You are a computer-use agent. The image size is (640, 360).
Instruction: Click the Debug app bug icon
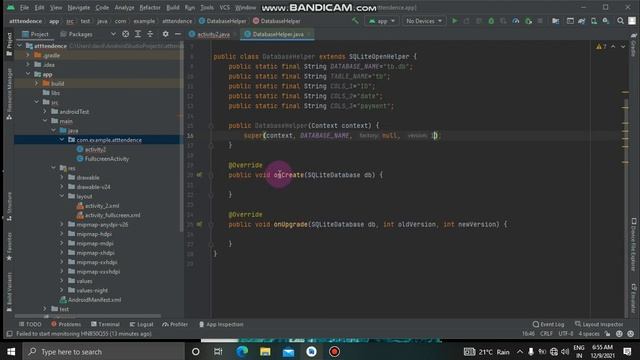[x=491, y=21]
